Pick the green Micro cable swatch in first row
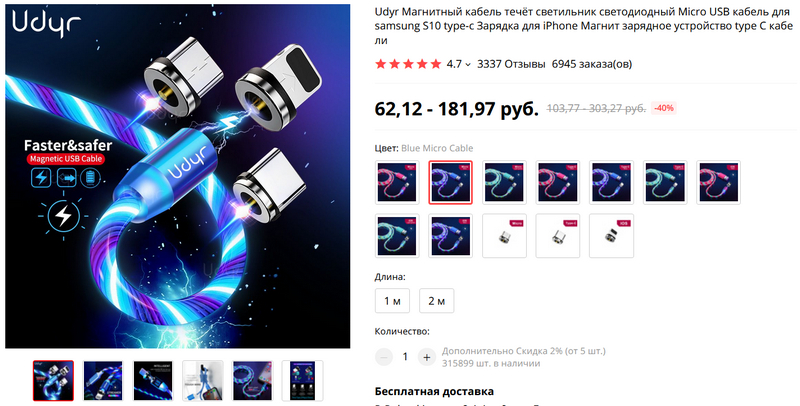This screenshot has width=800, height=406. tap(504, 182)
